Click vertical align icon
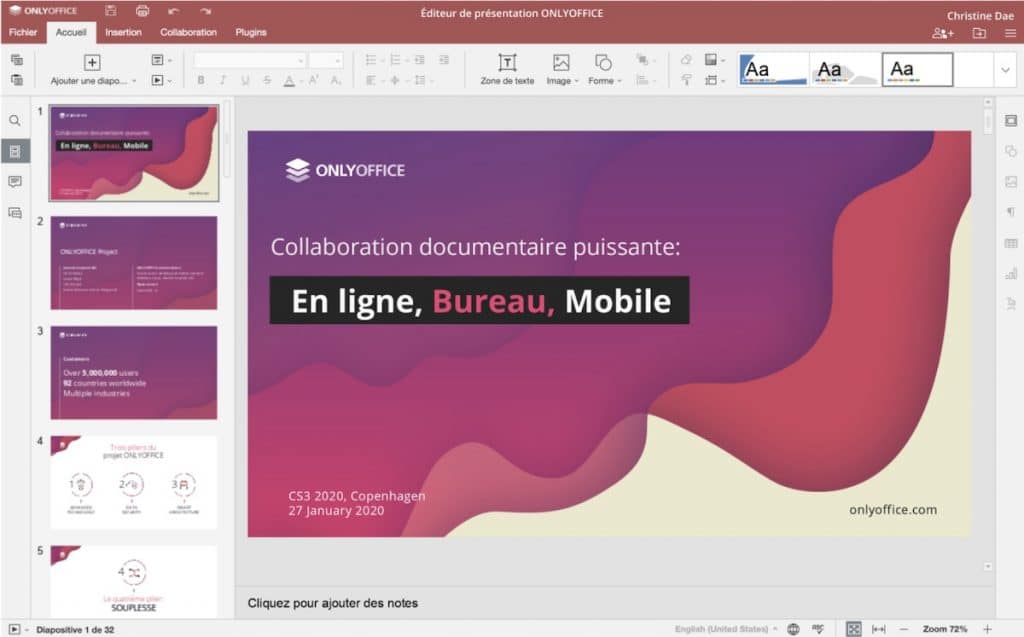This screenshot has width=1024, height=637. coord(396,80)
